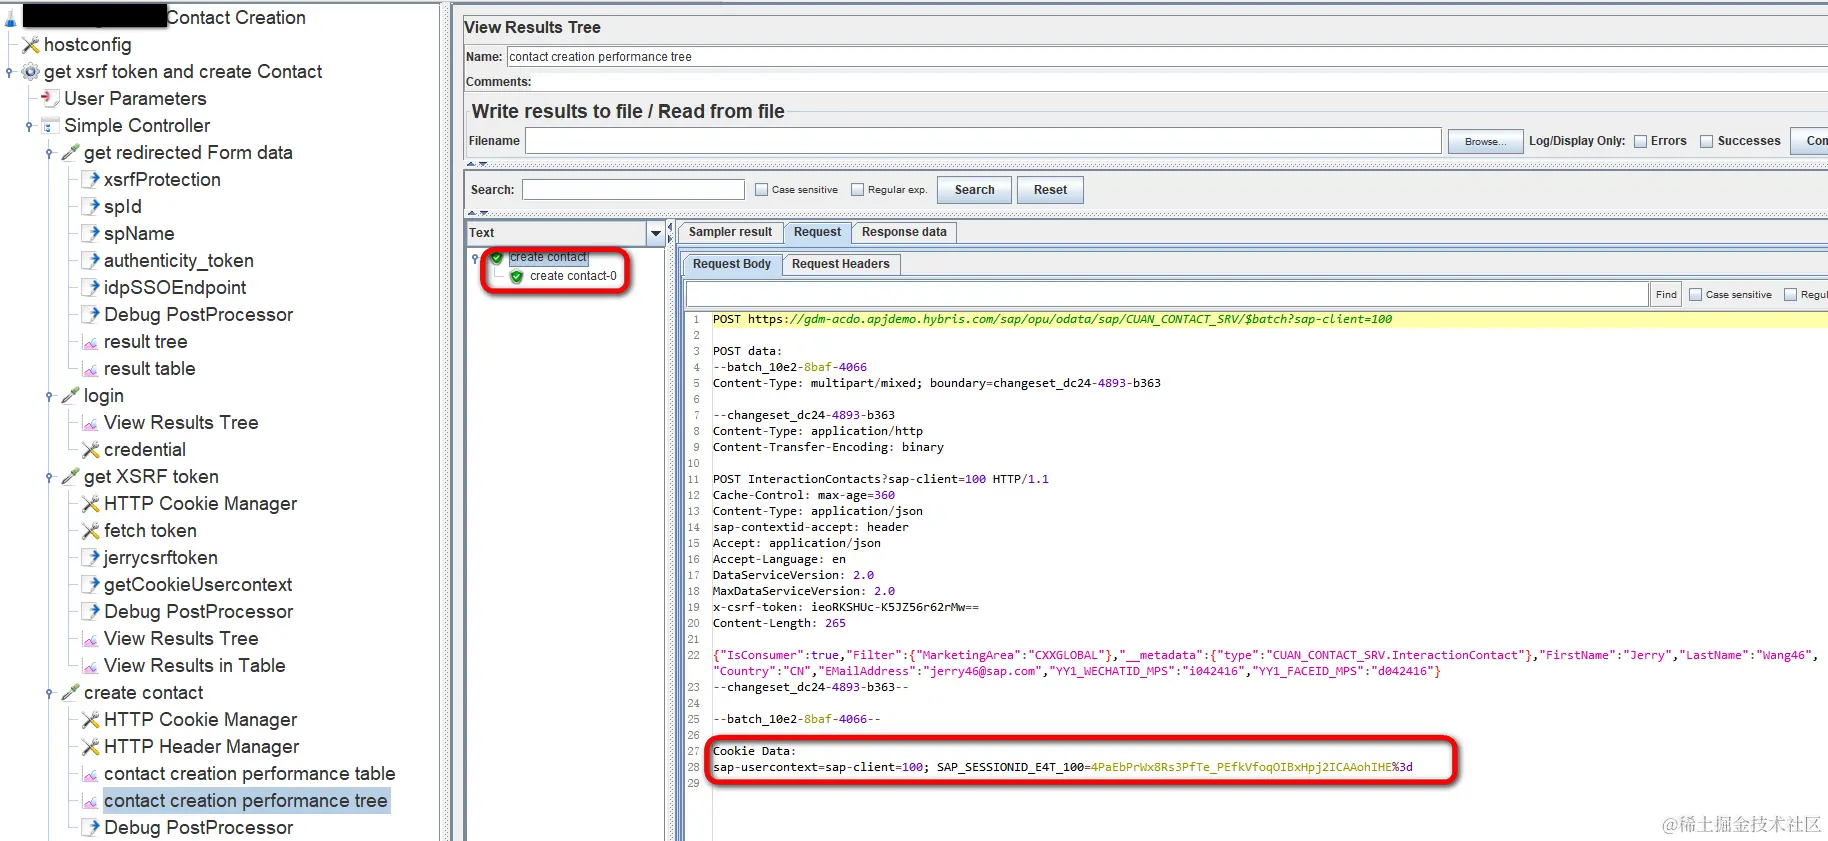
Task: Click the Search text field
Action: click(633, 190)
